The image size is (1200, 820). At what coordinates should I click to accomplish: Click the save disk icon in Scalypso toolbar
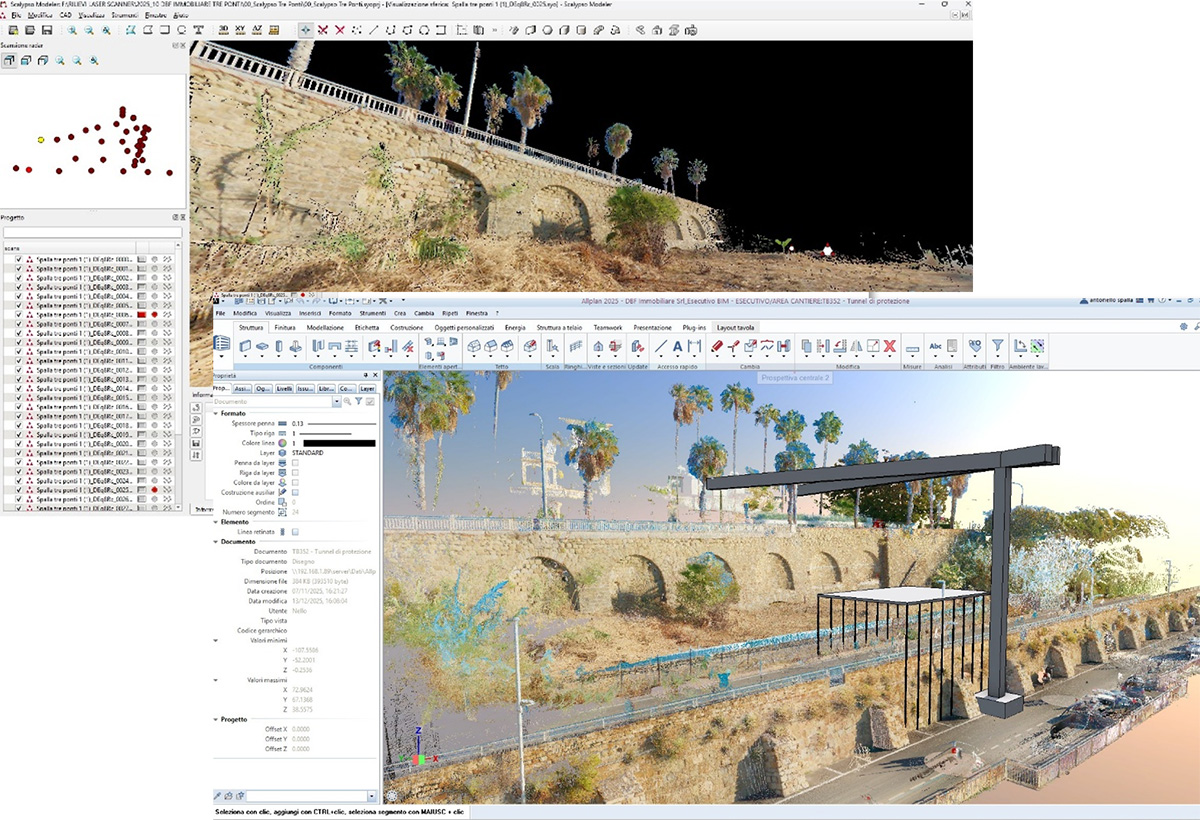coord(46,30)
